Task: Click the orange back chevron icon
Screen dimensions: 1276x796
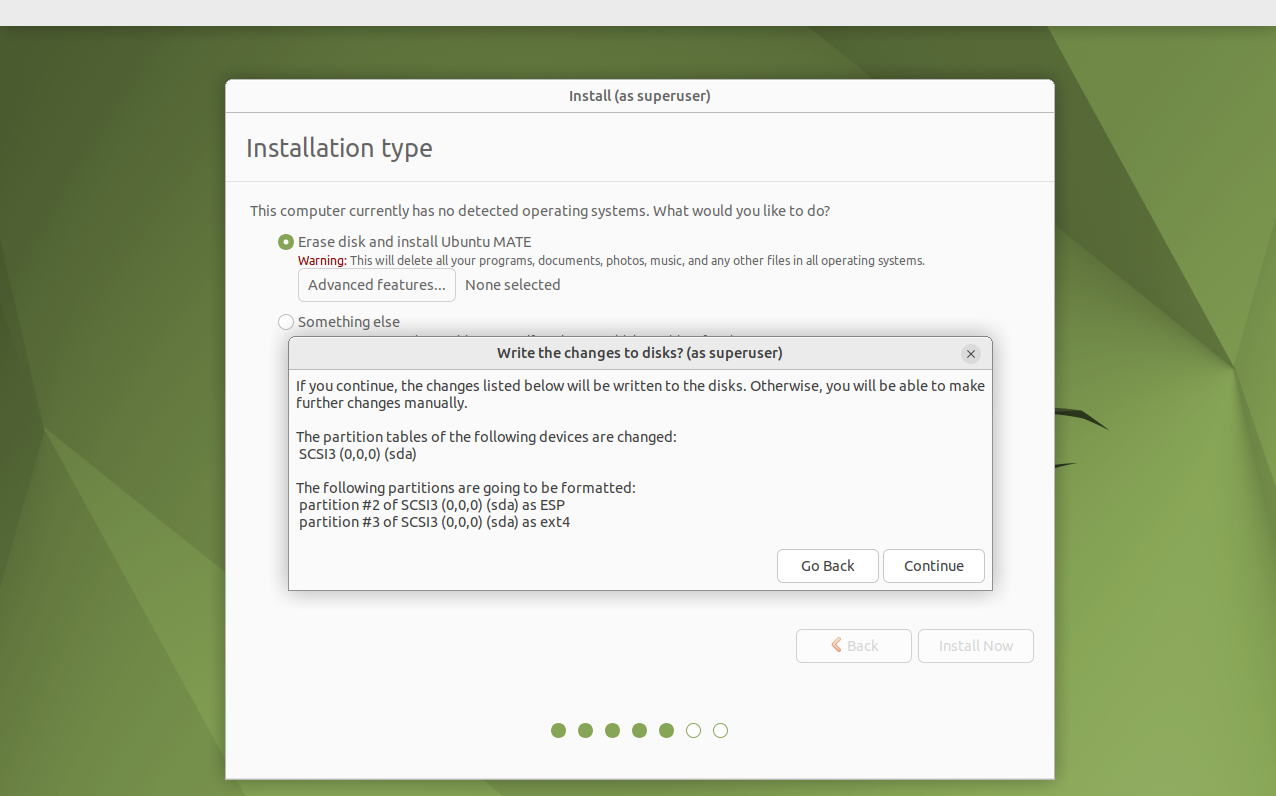Action: click(x=835, y=645)
